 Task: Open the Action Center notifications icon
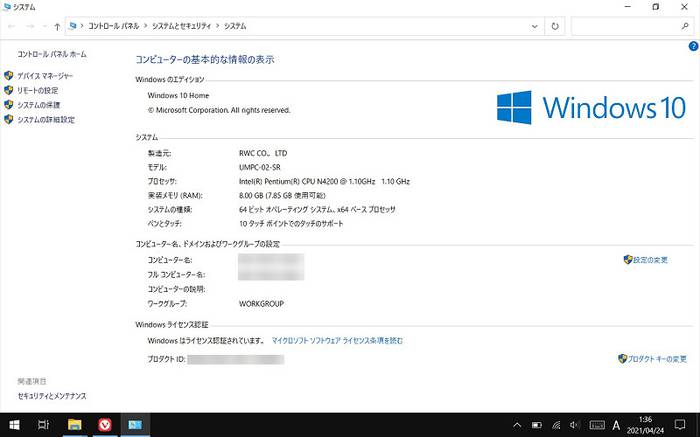[x=680, y=425]
